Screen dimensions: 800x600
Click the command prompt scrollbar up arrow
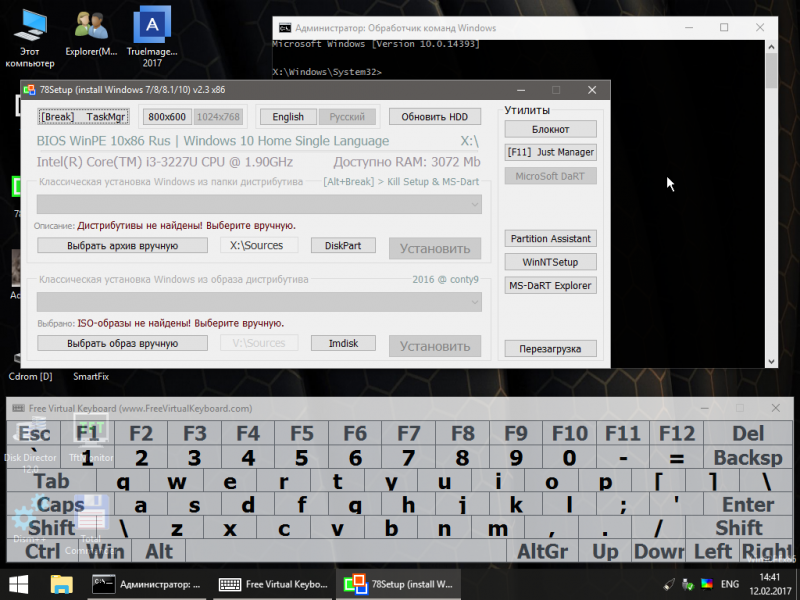(x=771, y=47)
